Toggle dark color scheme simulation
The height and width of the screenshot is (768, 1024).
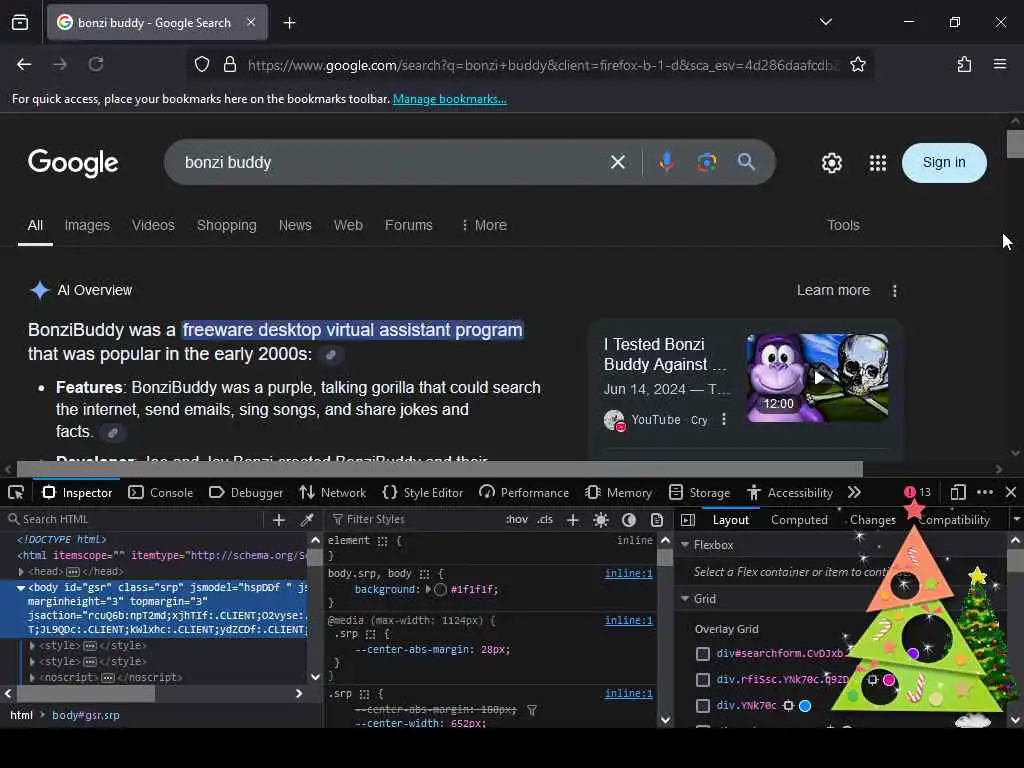629,520
